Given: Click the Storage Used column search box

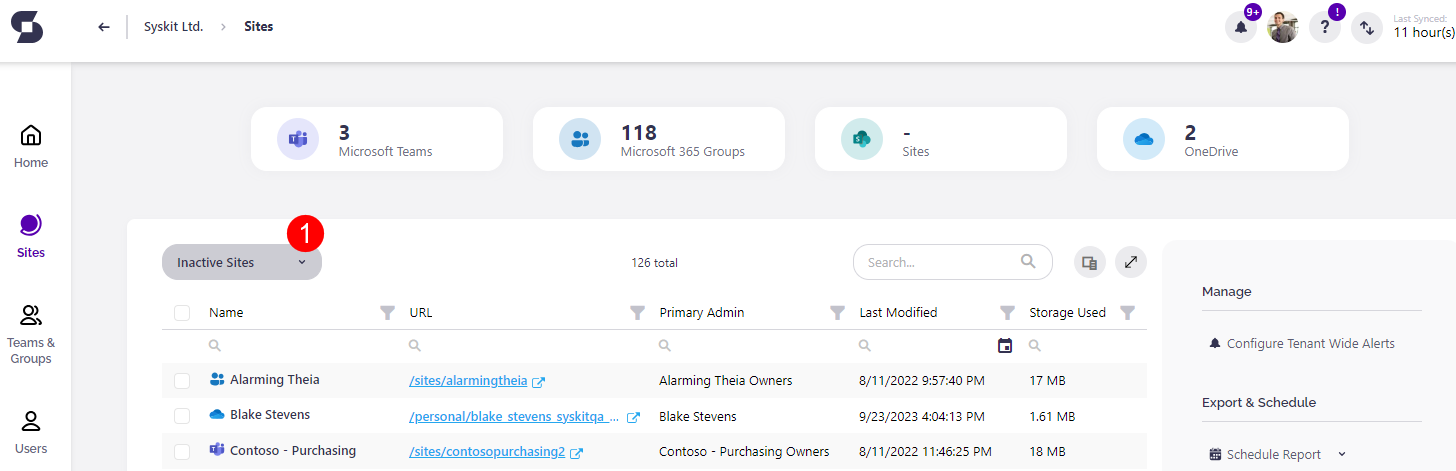Looking at the screenshot, I should click(1085, 345).
